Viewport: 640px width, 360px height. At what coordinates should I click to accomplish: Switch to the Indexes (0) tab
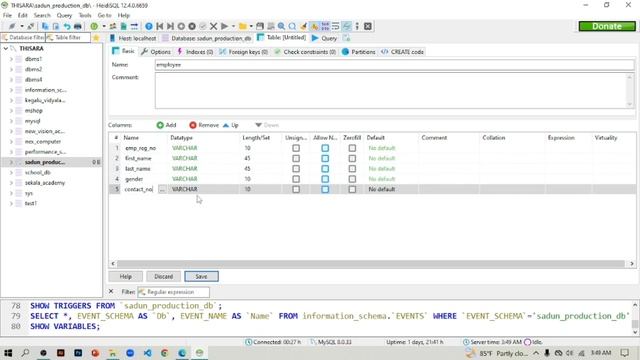point(195,52)
